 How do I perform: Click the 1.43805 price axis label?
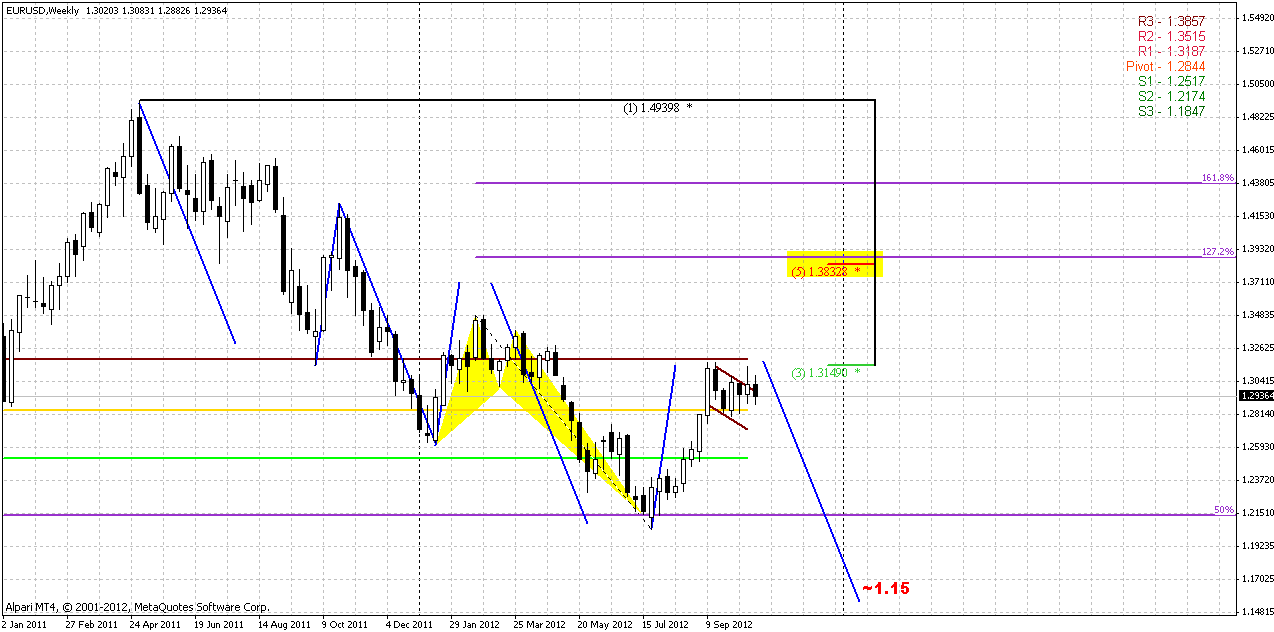(1257, 183)
